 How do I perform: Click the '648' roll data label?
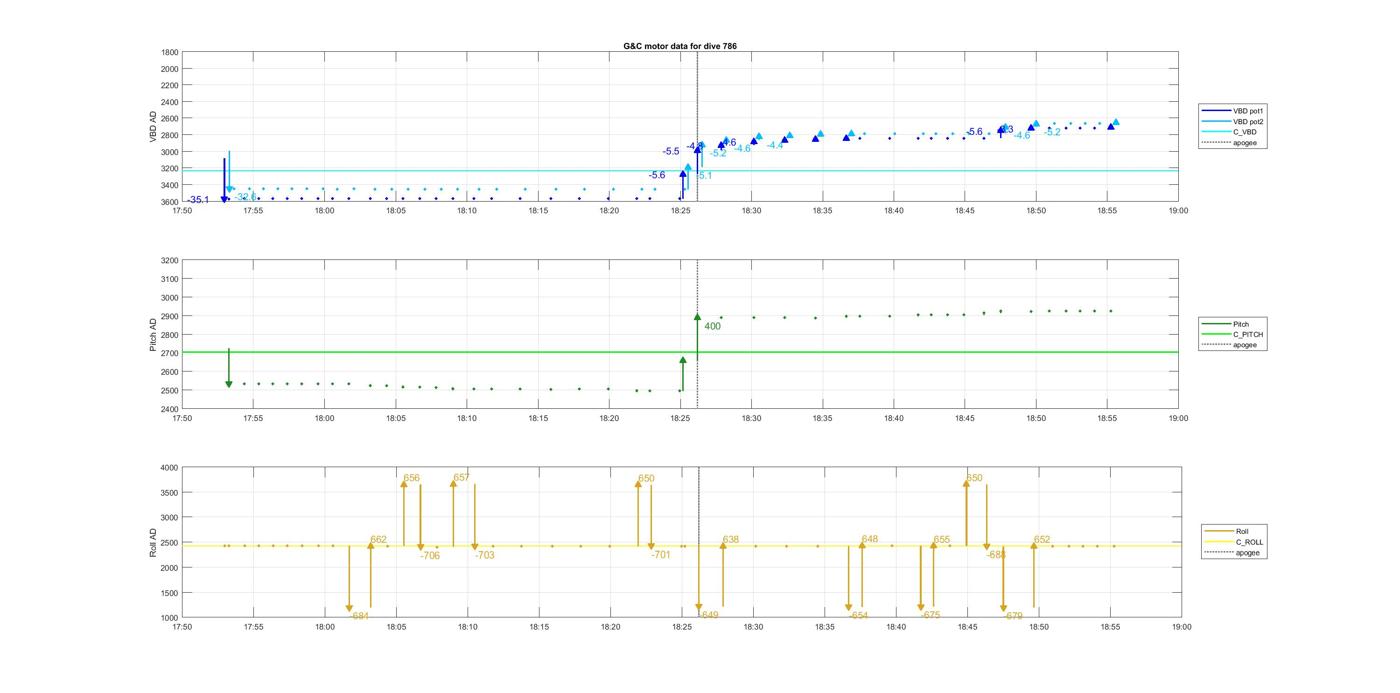pyautogui.click(x=870, y=540)
